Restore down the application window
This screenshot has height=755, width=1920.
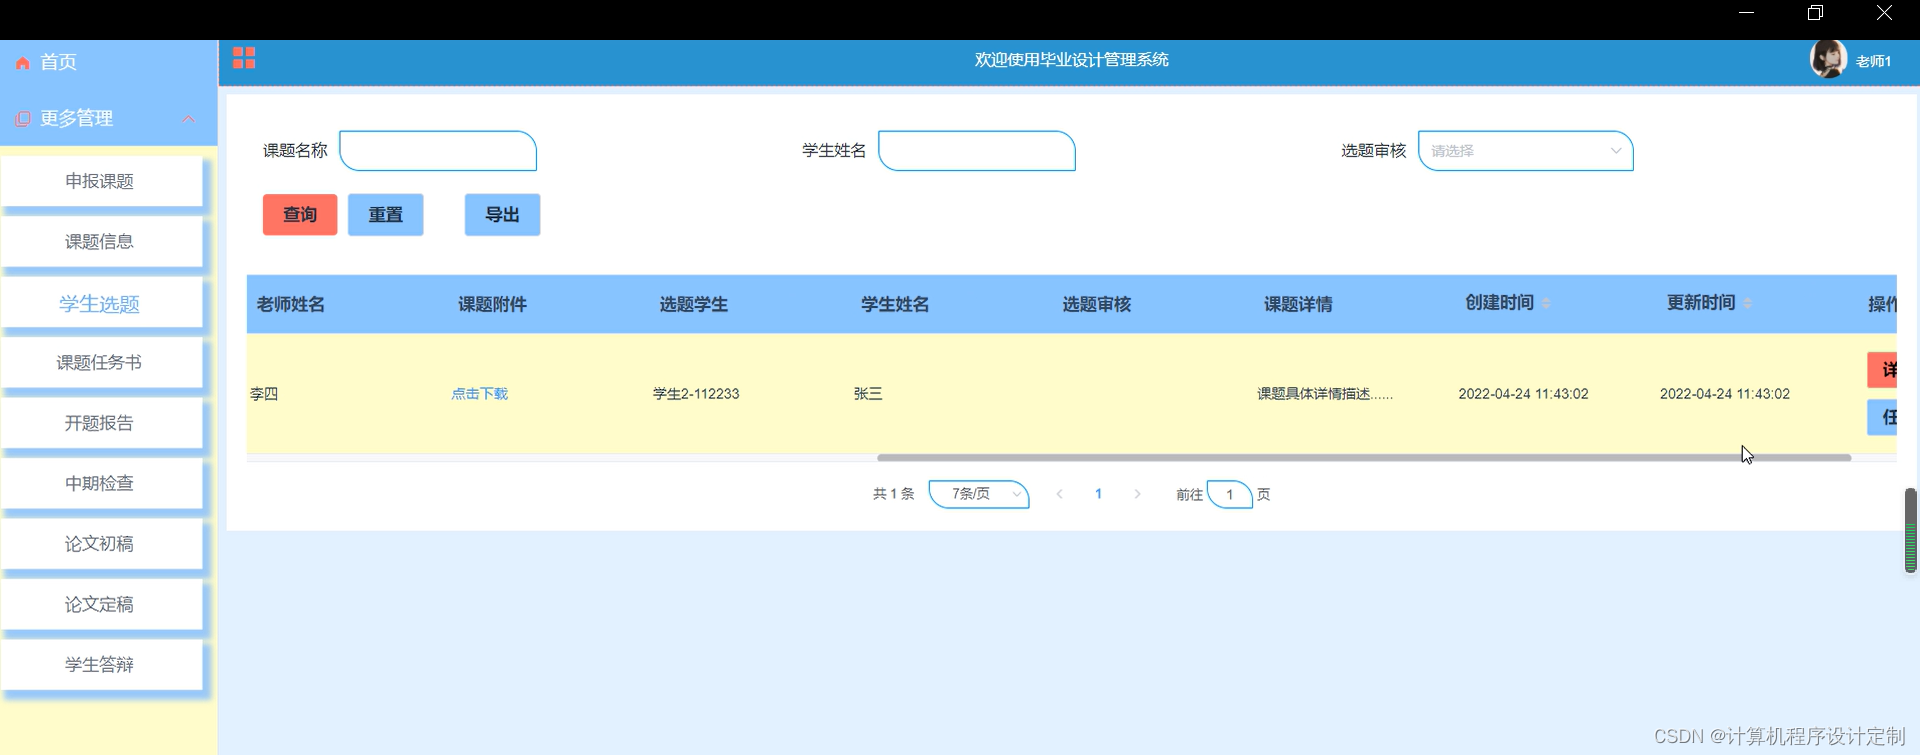1815,13
